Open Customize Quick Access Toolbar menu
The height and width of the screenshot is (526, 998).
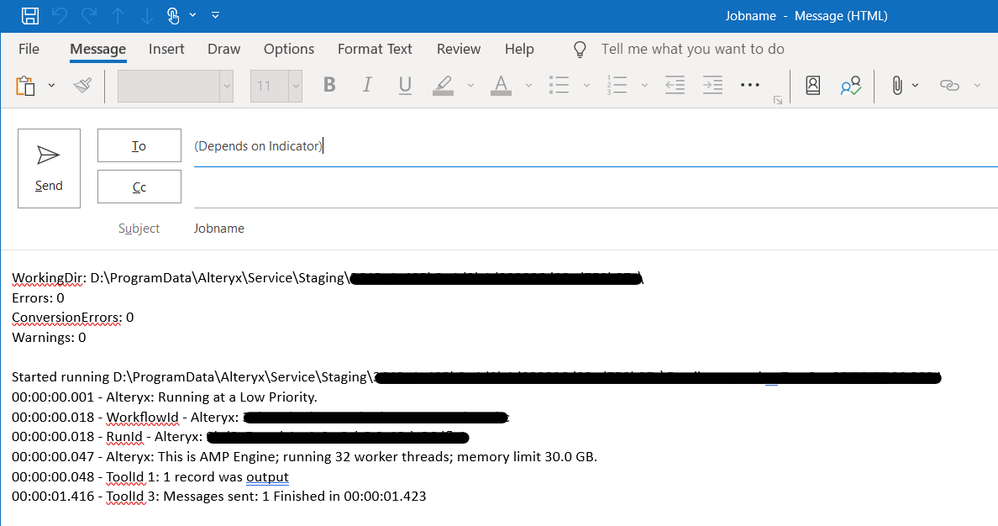pyautogui.click(x=215, y=15)
